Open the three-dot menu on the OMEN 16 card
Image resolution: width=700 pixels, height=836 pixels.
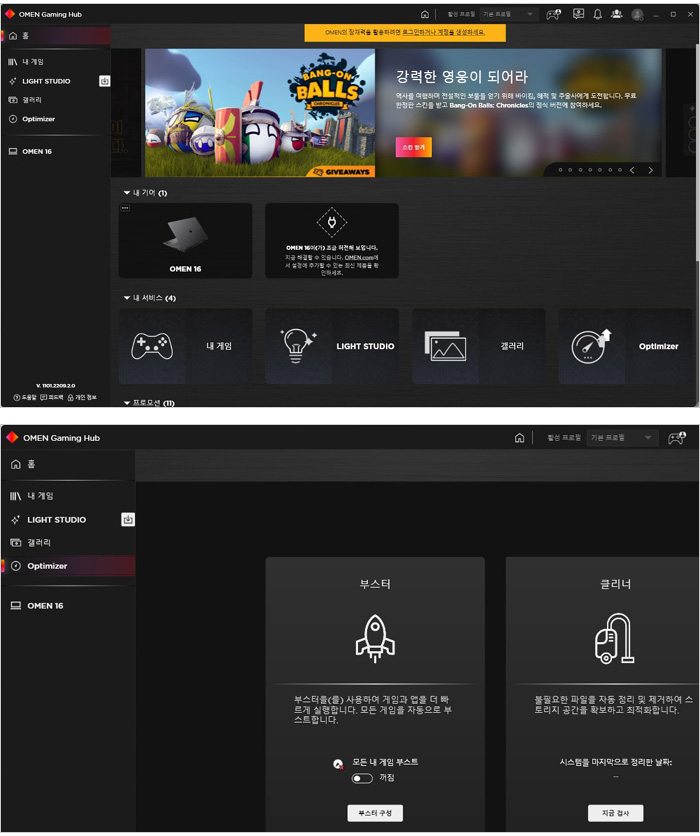tap(125, 208)
